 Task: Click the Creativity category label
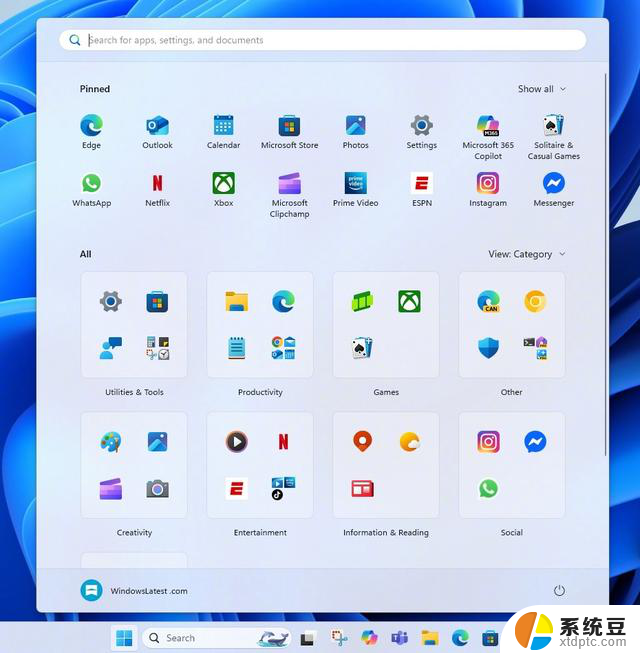point(134,532)
